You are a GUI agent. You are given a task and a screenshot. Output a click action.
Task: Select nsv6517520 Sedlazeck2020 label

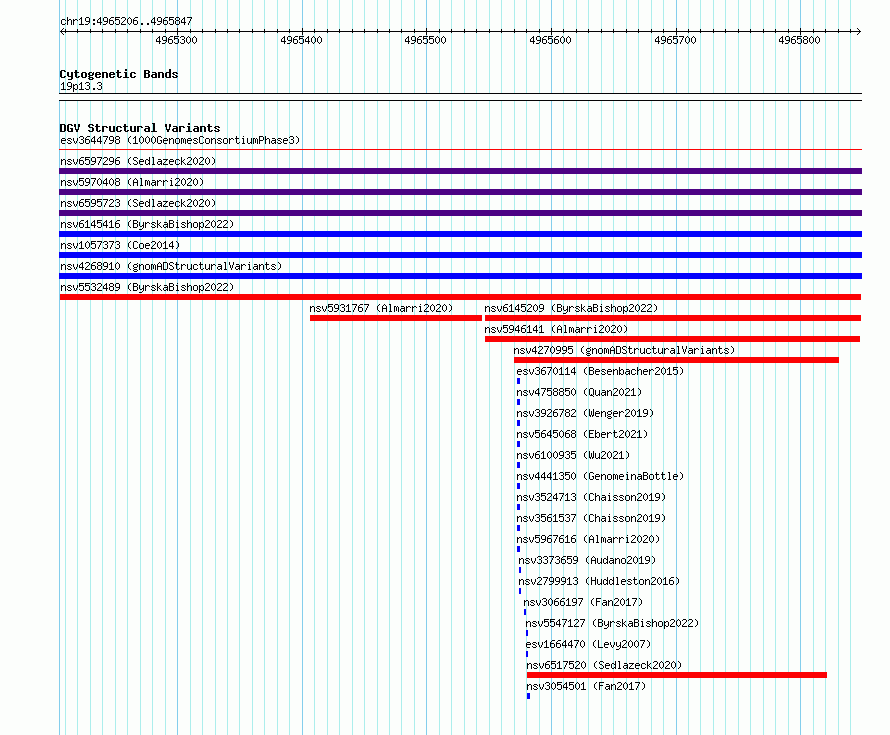coord(604,665)
